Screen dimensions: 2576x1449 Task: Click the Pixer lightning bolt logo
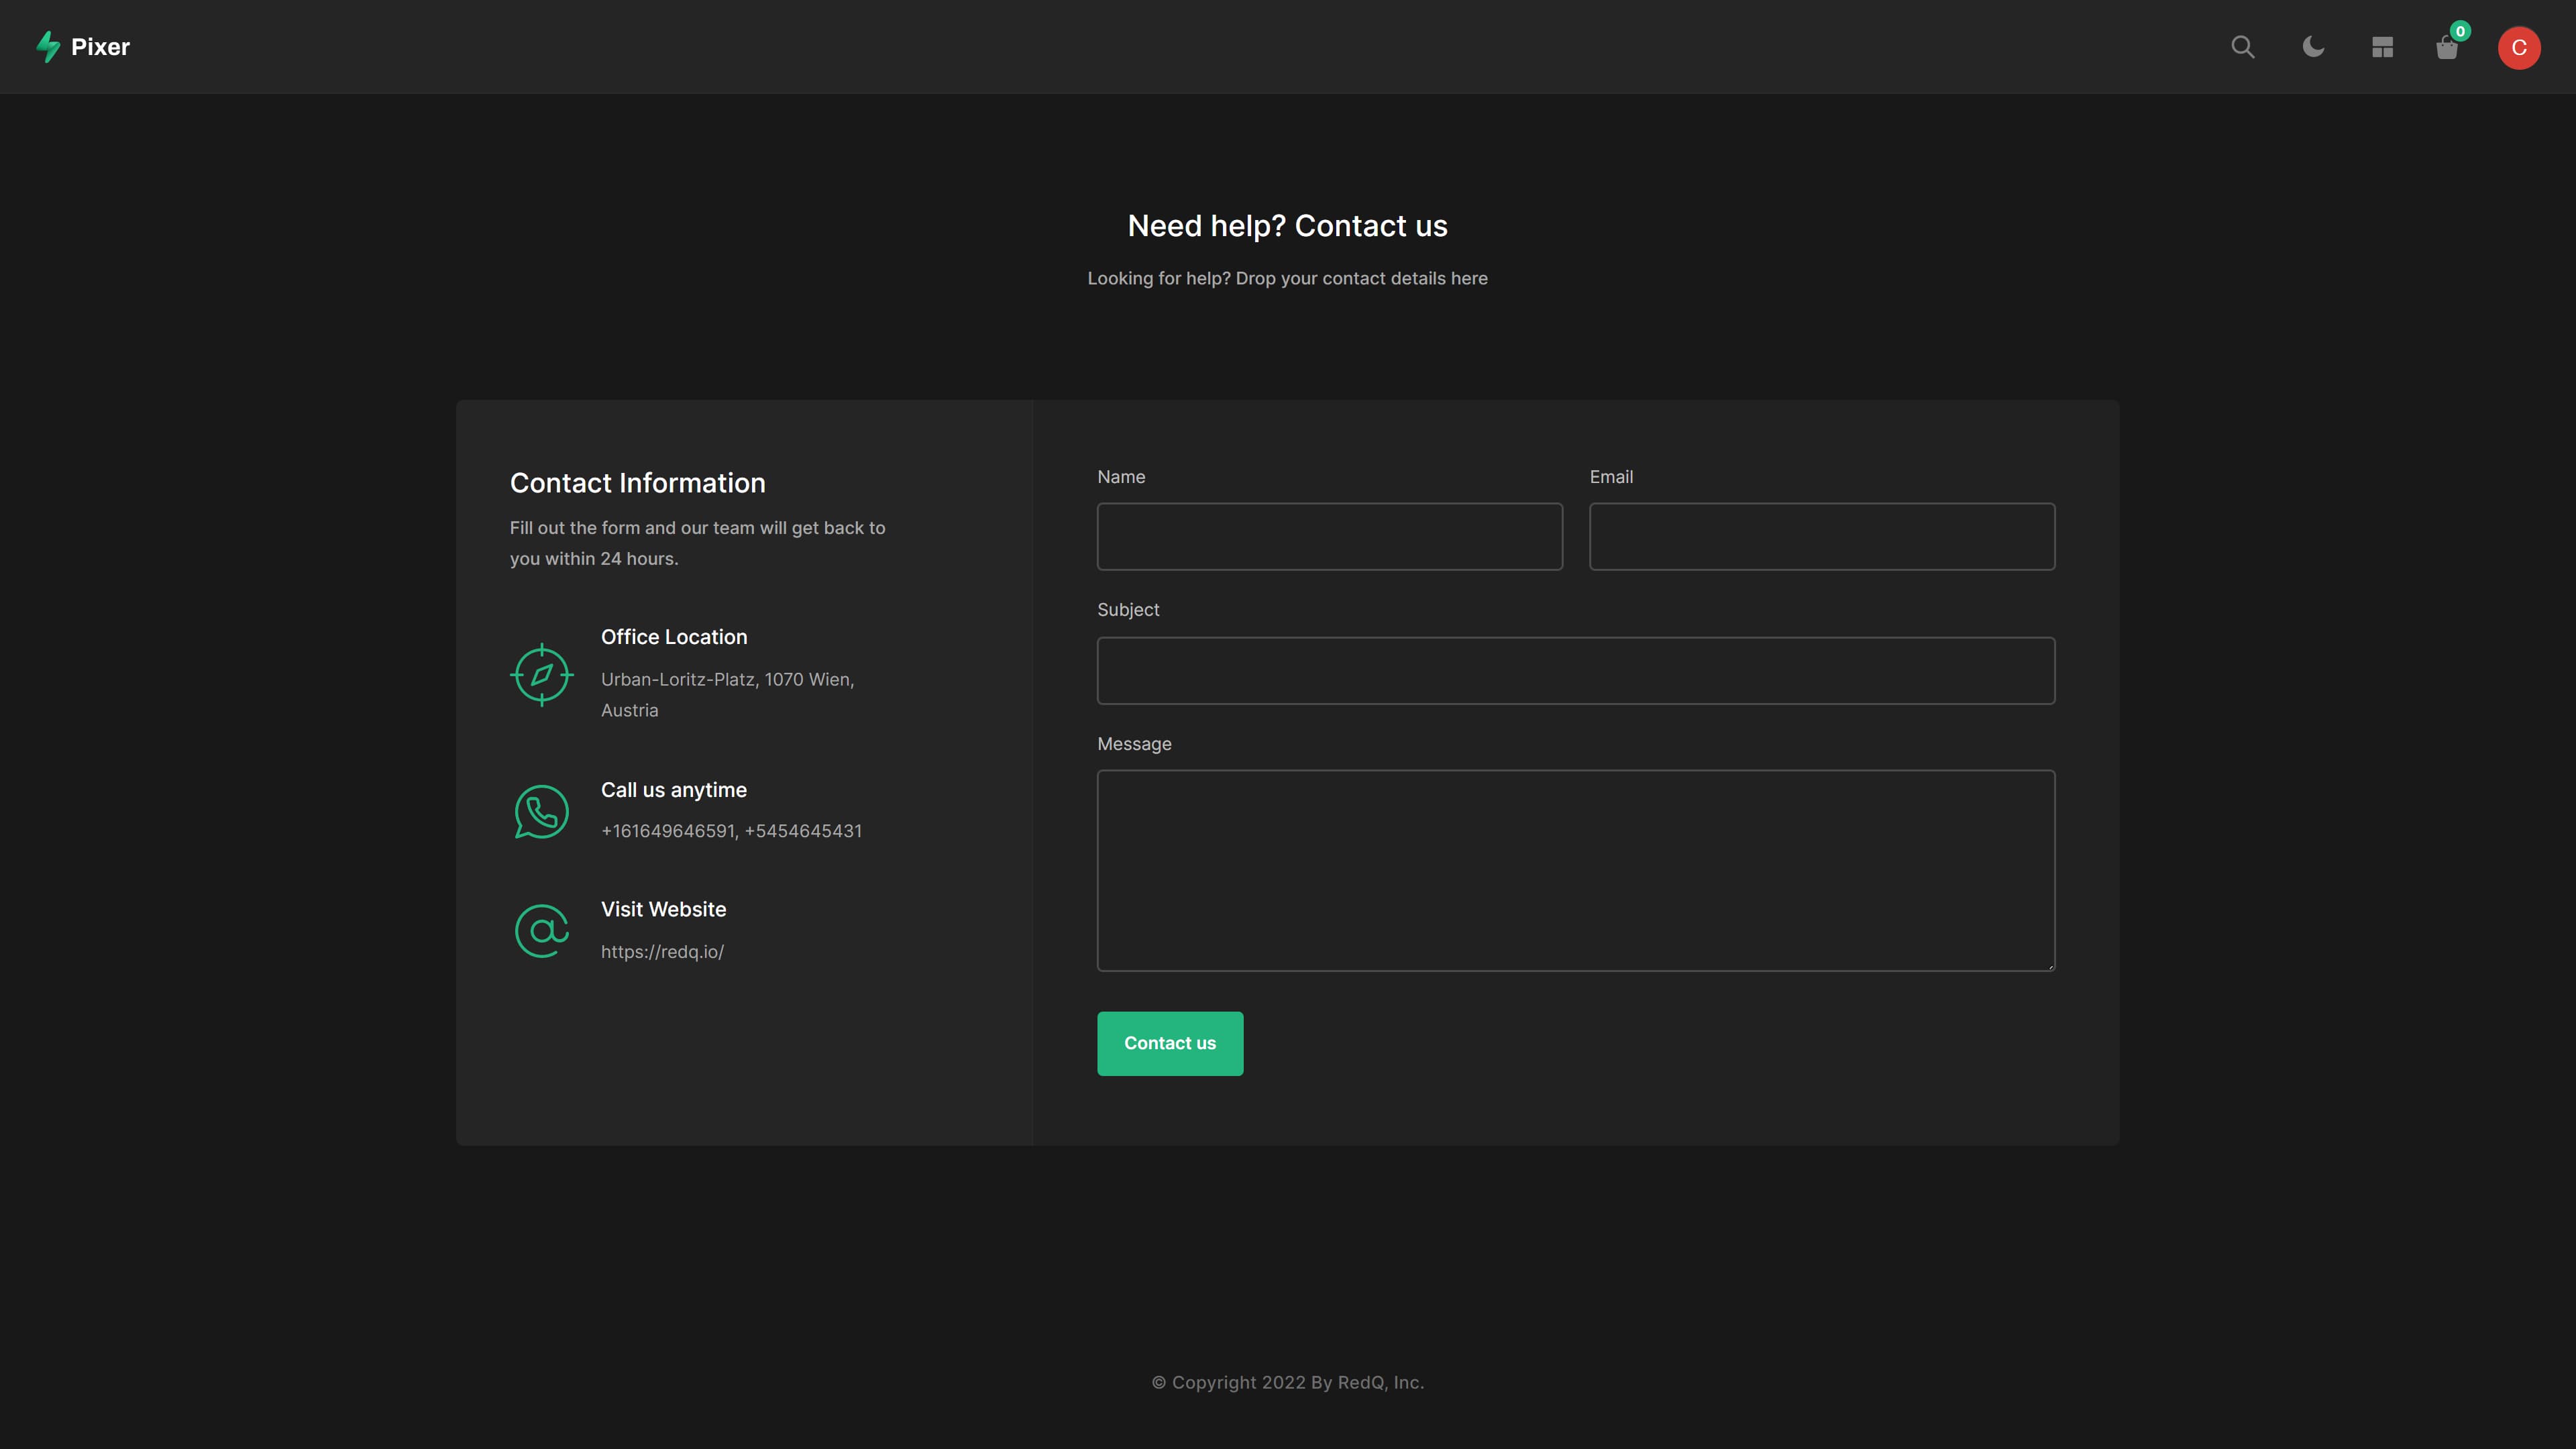(x=48, y=47)
